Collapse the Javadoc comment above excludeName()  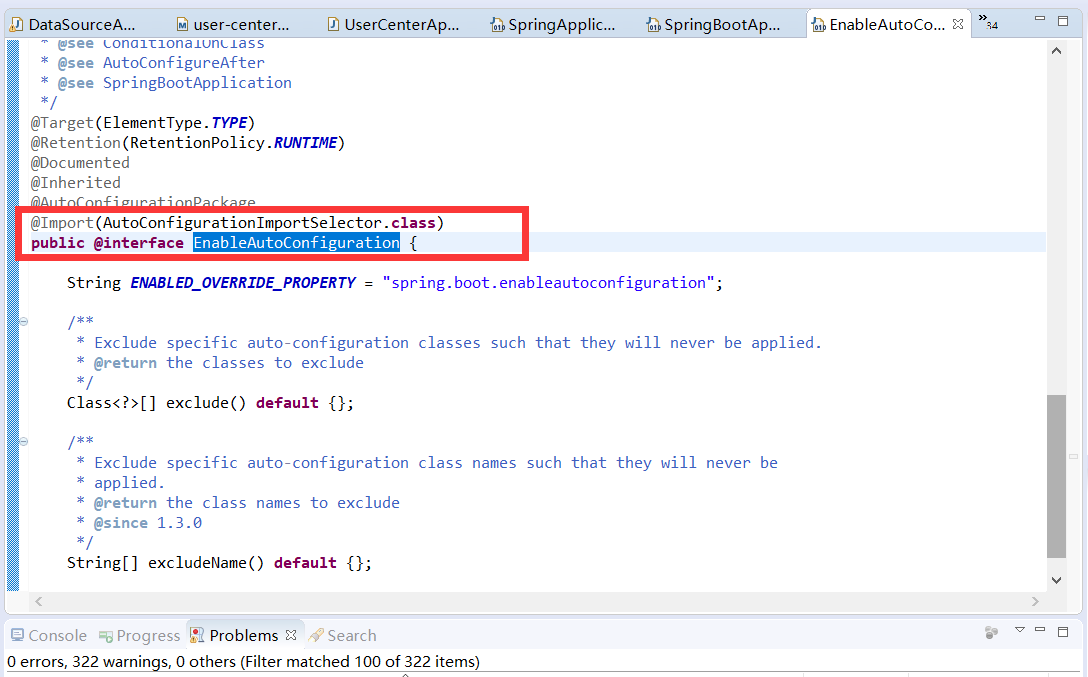pos(24,441)
